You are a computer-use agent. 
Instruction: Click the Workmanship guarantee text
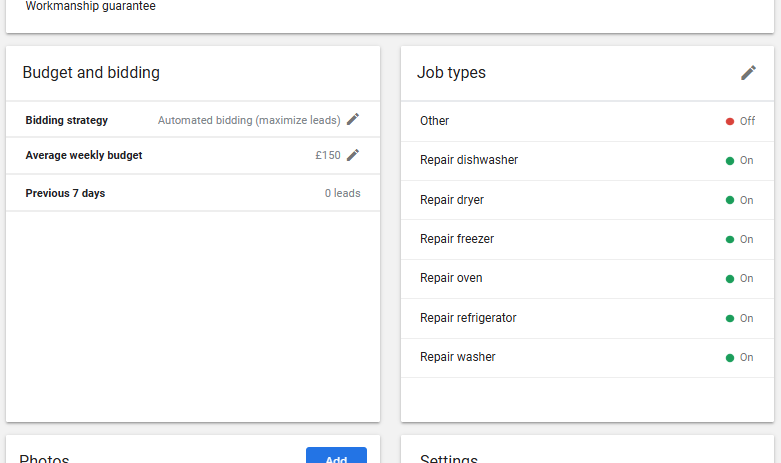91,6
